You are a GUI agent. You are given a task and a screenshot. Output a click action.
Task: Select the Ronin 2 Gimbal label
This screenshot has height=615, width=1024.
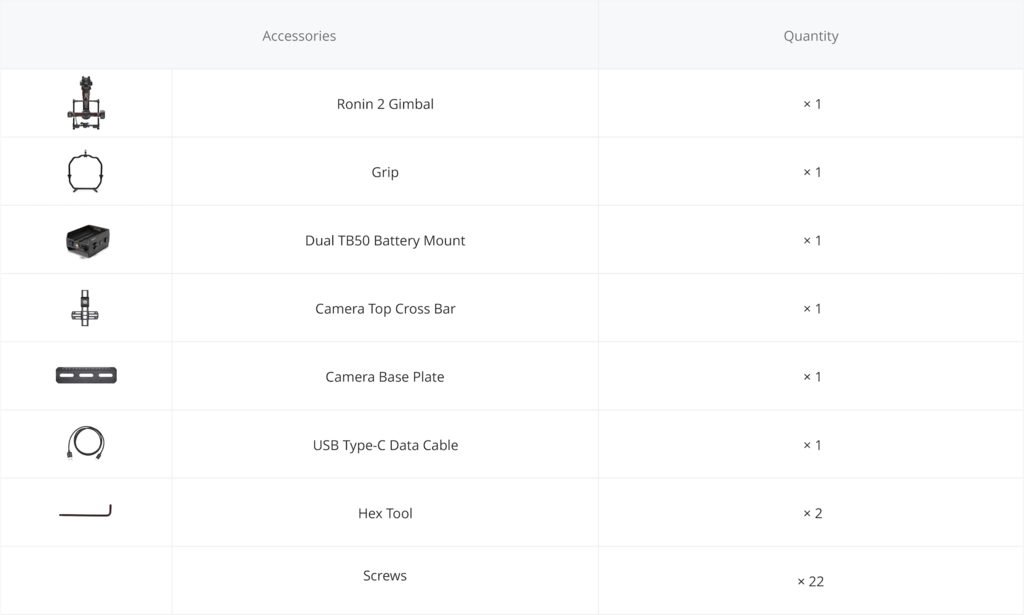(385, 104)
